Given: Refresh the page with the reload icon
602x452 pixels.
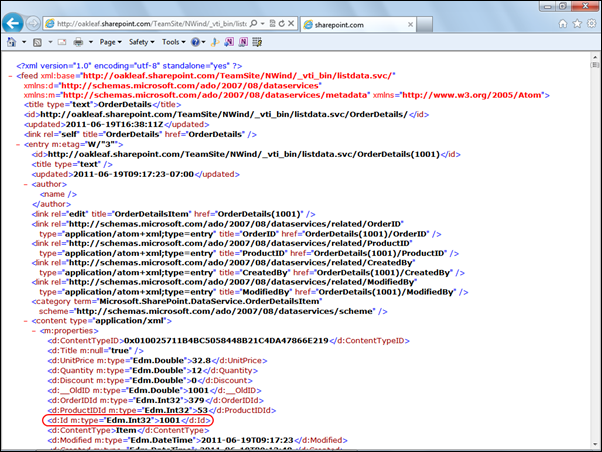Looking at the screenshot, I should pos(281,23).
